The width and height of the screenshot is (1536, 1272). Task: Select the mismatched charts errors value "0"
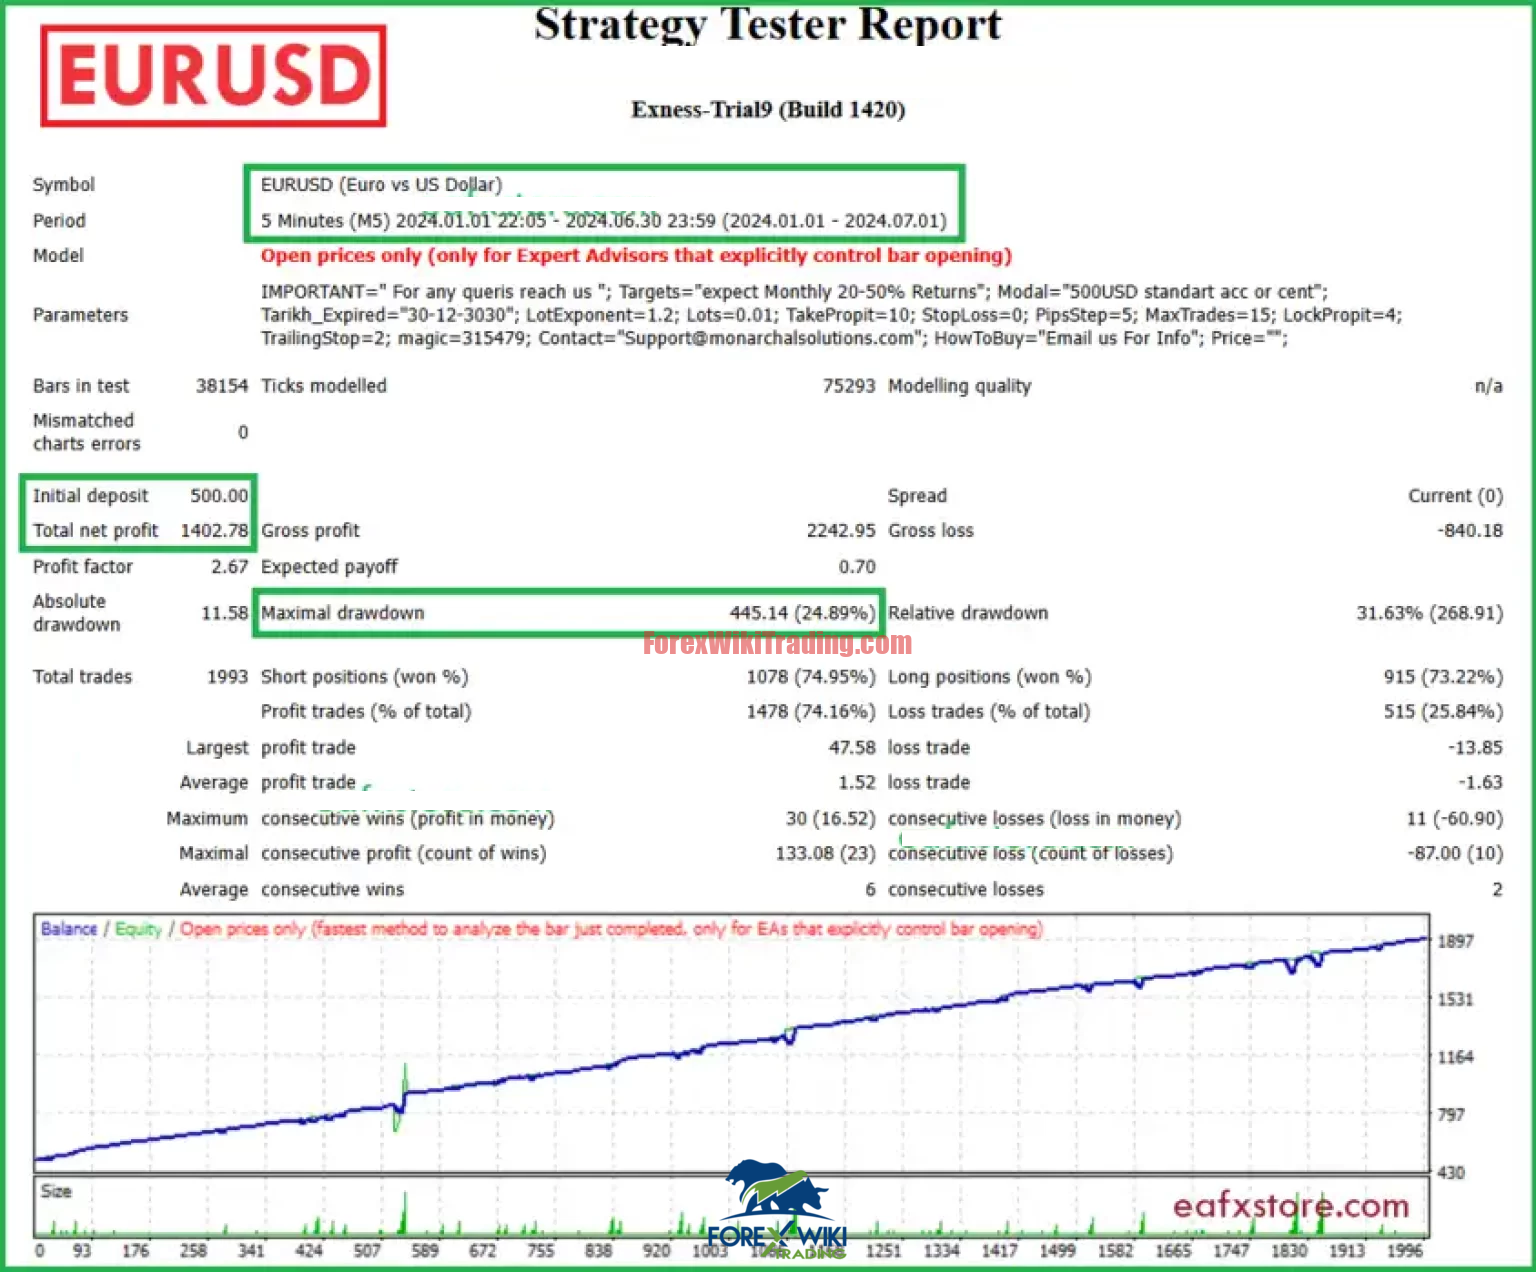pos(243,432)
